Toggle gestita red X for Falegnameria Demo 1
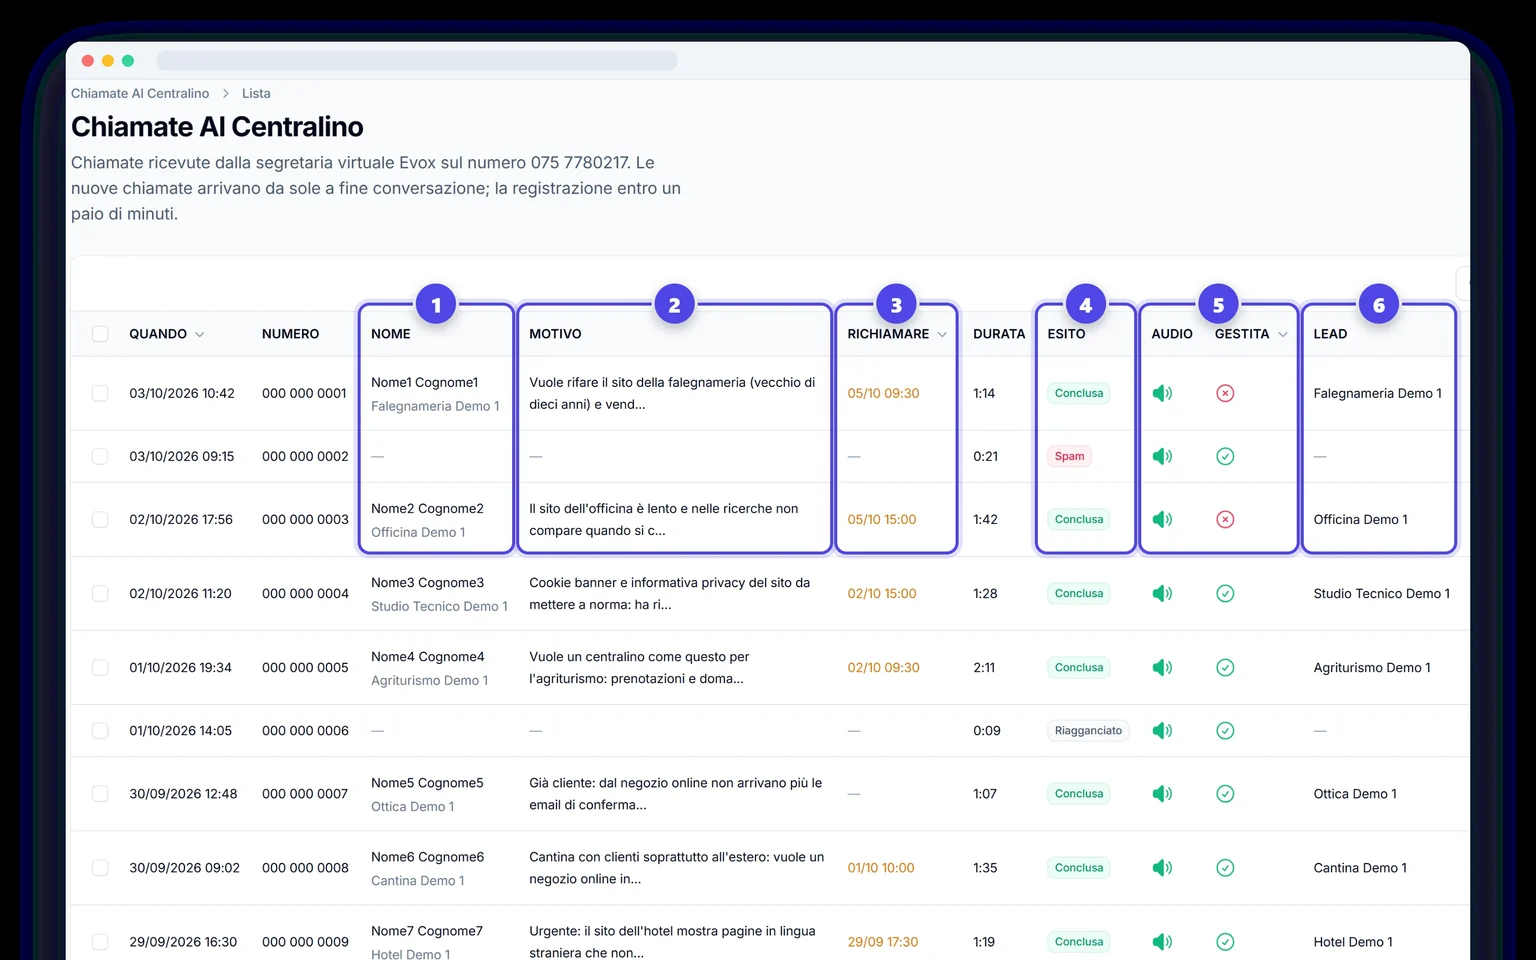Viewport: 1536px width, 960px height. coord(1225,393)
